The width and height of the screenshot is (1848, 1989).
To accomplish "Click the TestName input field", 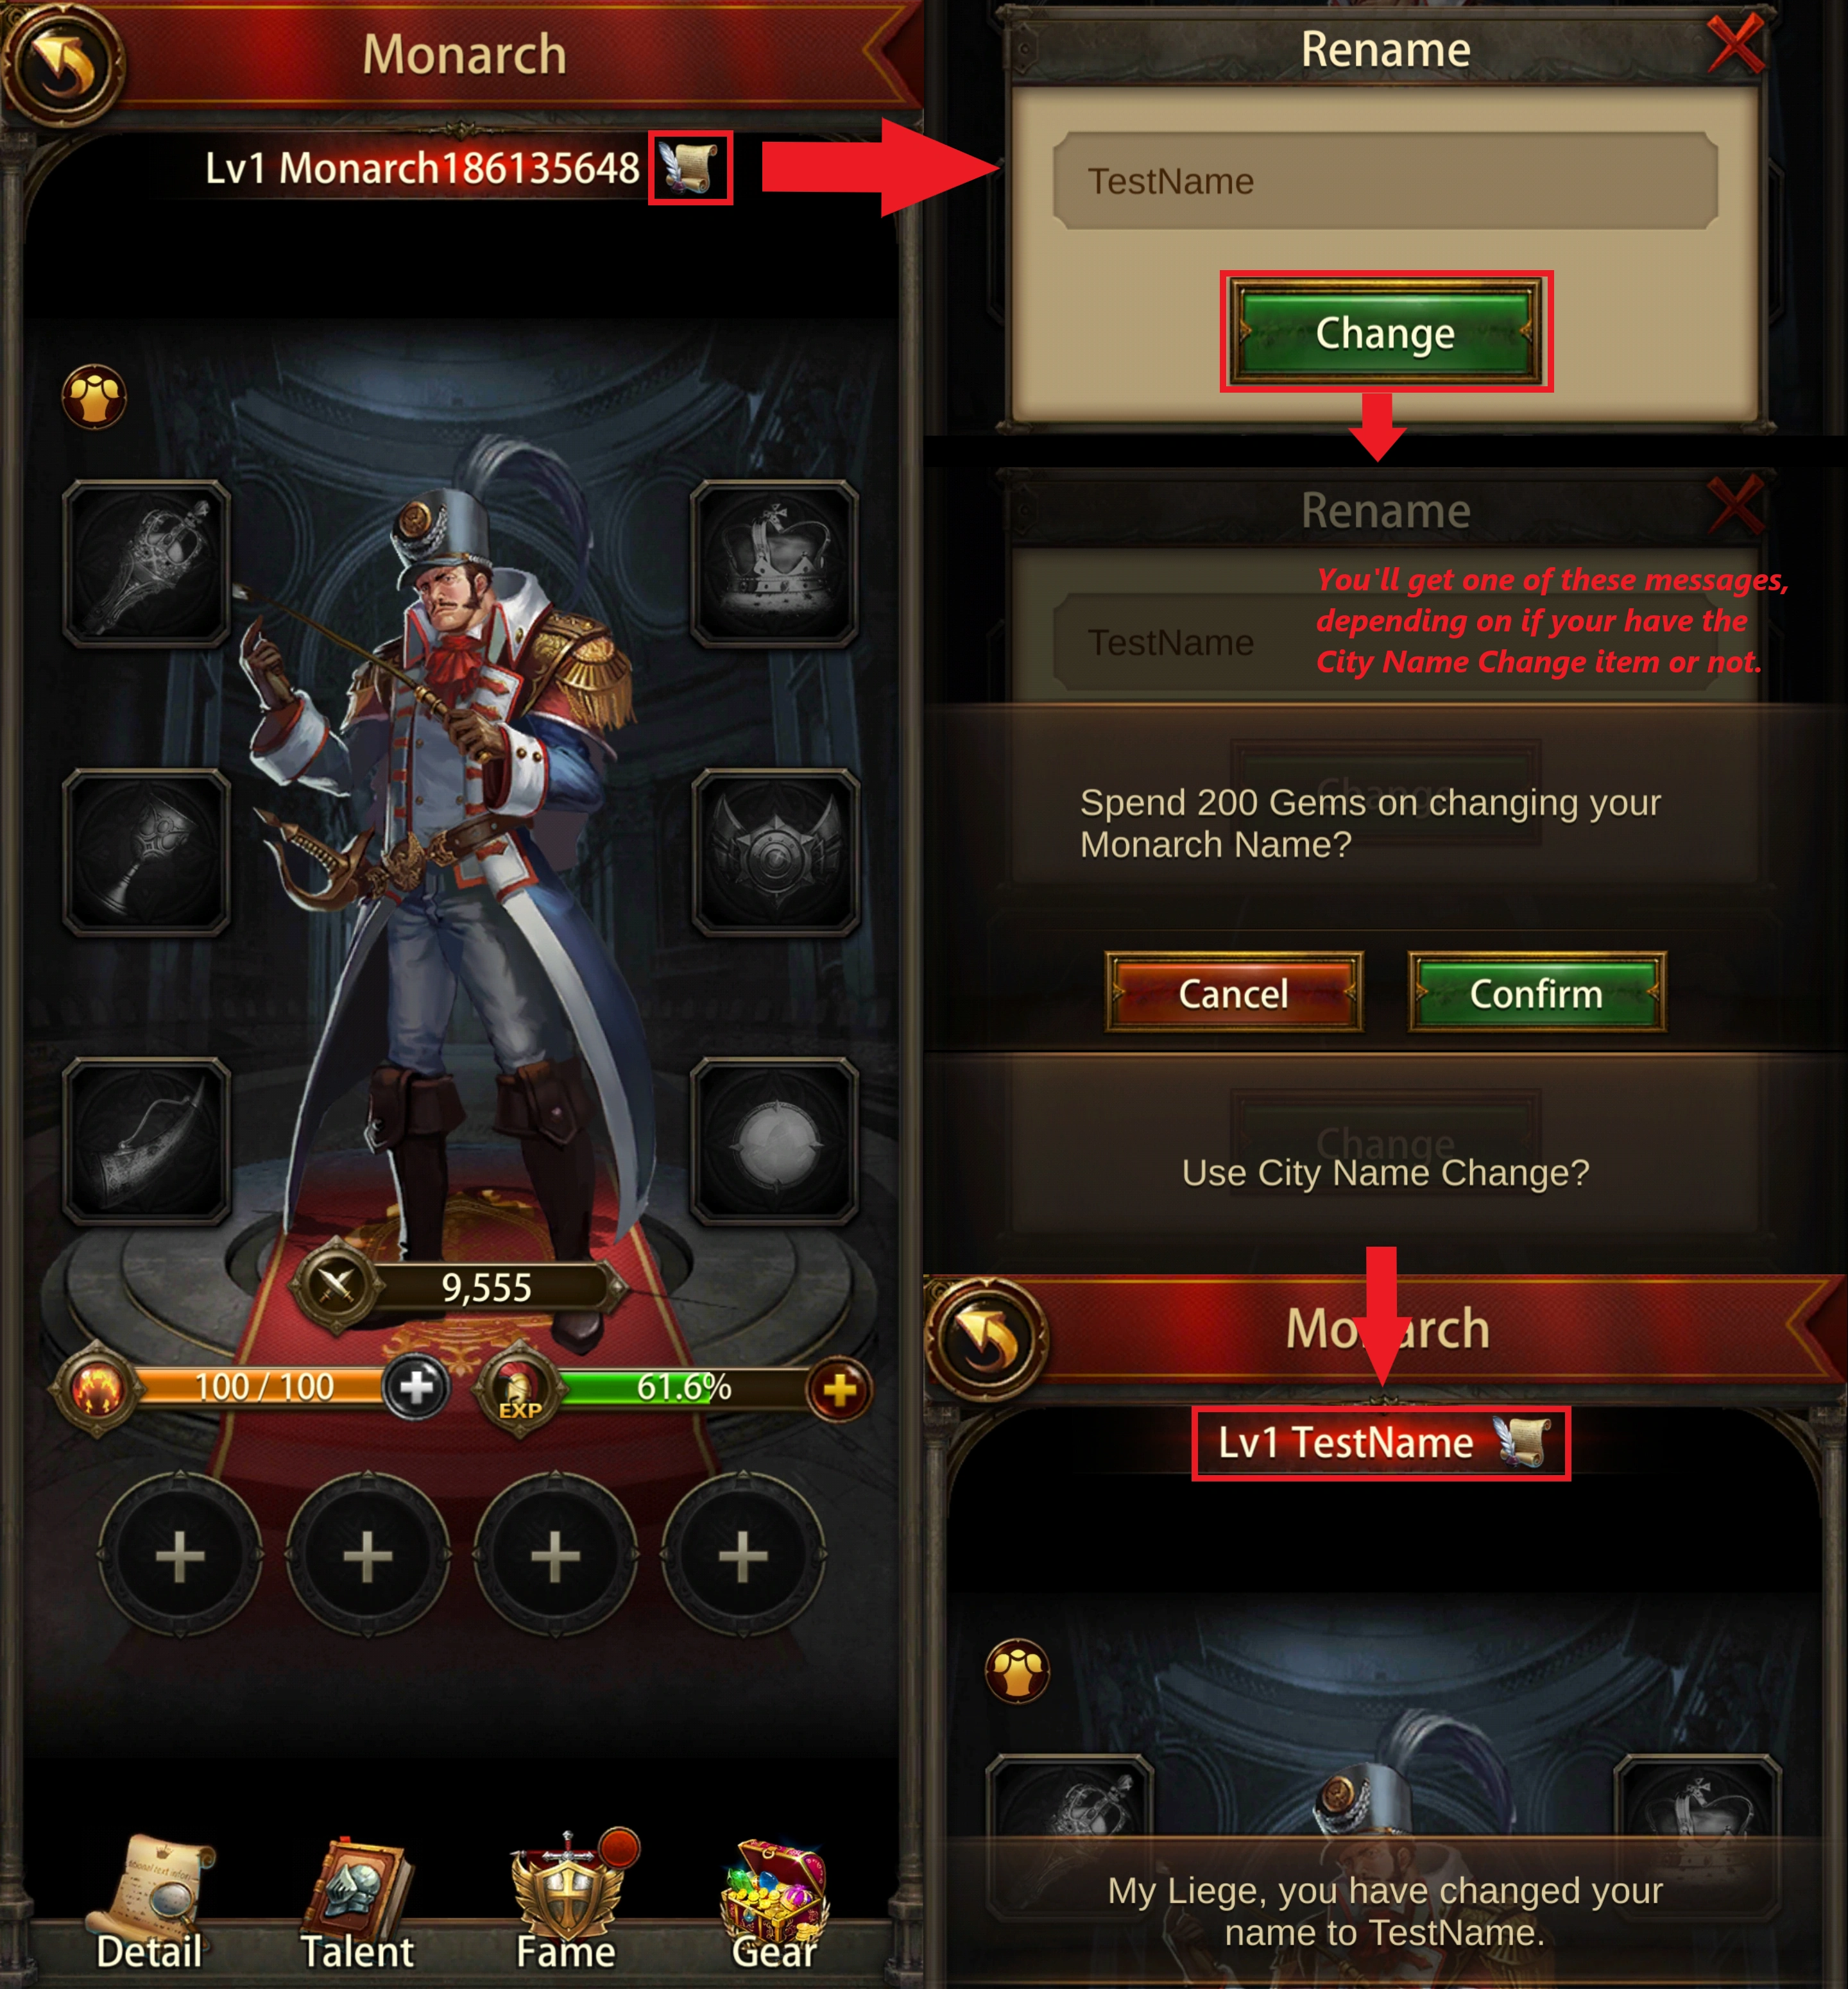I will tap(1386, 181).
